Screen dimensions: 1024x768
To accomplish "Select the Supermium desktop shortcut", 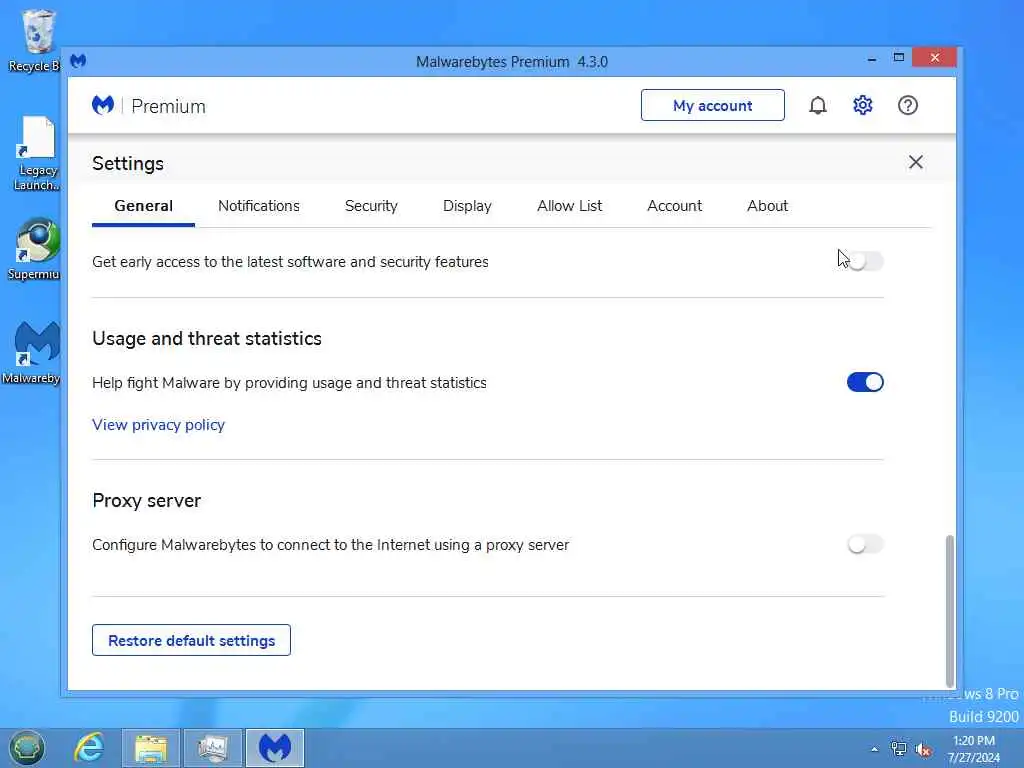I will 36,249.
